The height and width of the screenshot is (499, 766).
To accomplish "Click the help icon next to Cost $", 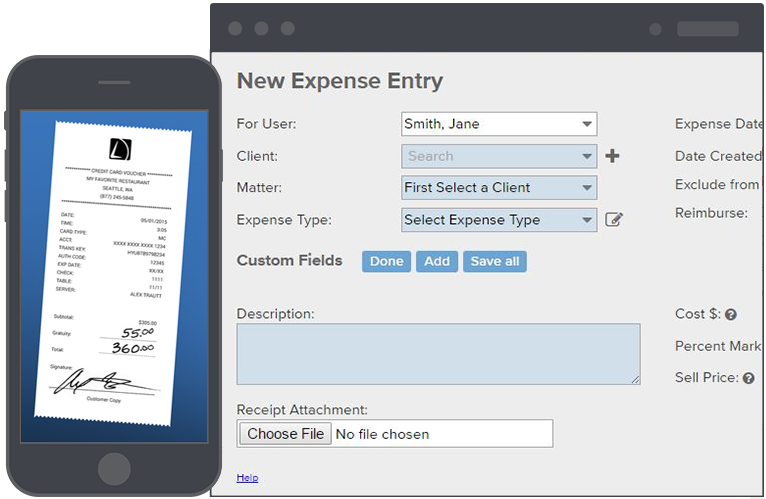I will click(x=731, y=315).
